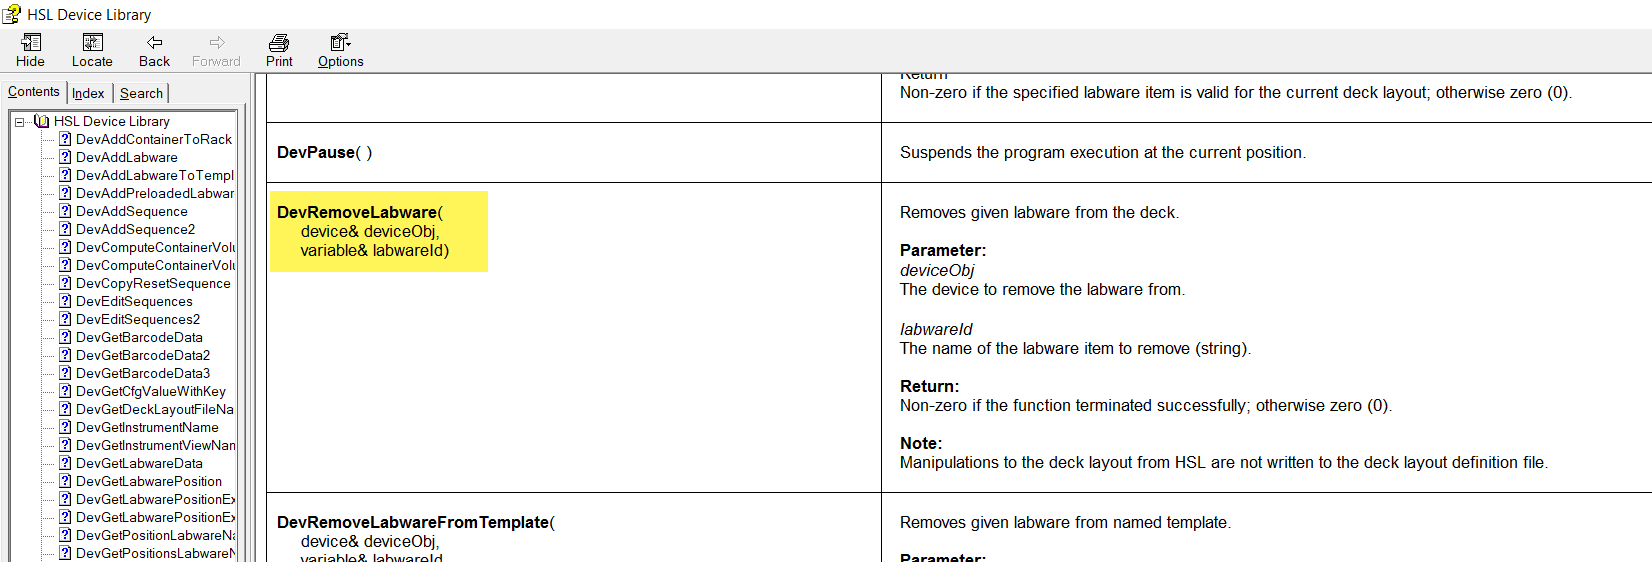The height and width of the screenshot is (562, 1652).
Task: Open the DevEditSequences topic in tree
Action: tap(134, 301)
